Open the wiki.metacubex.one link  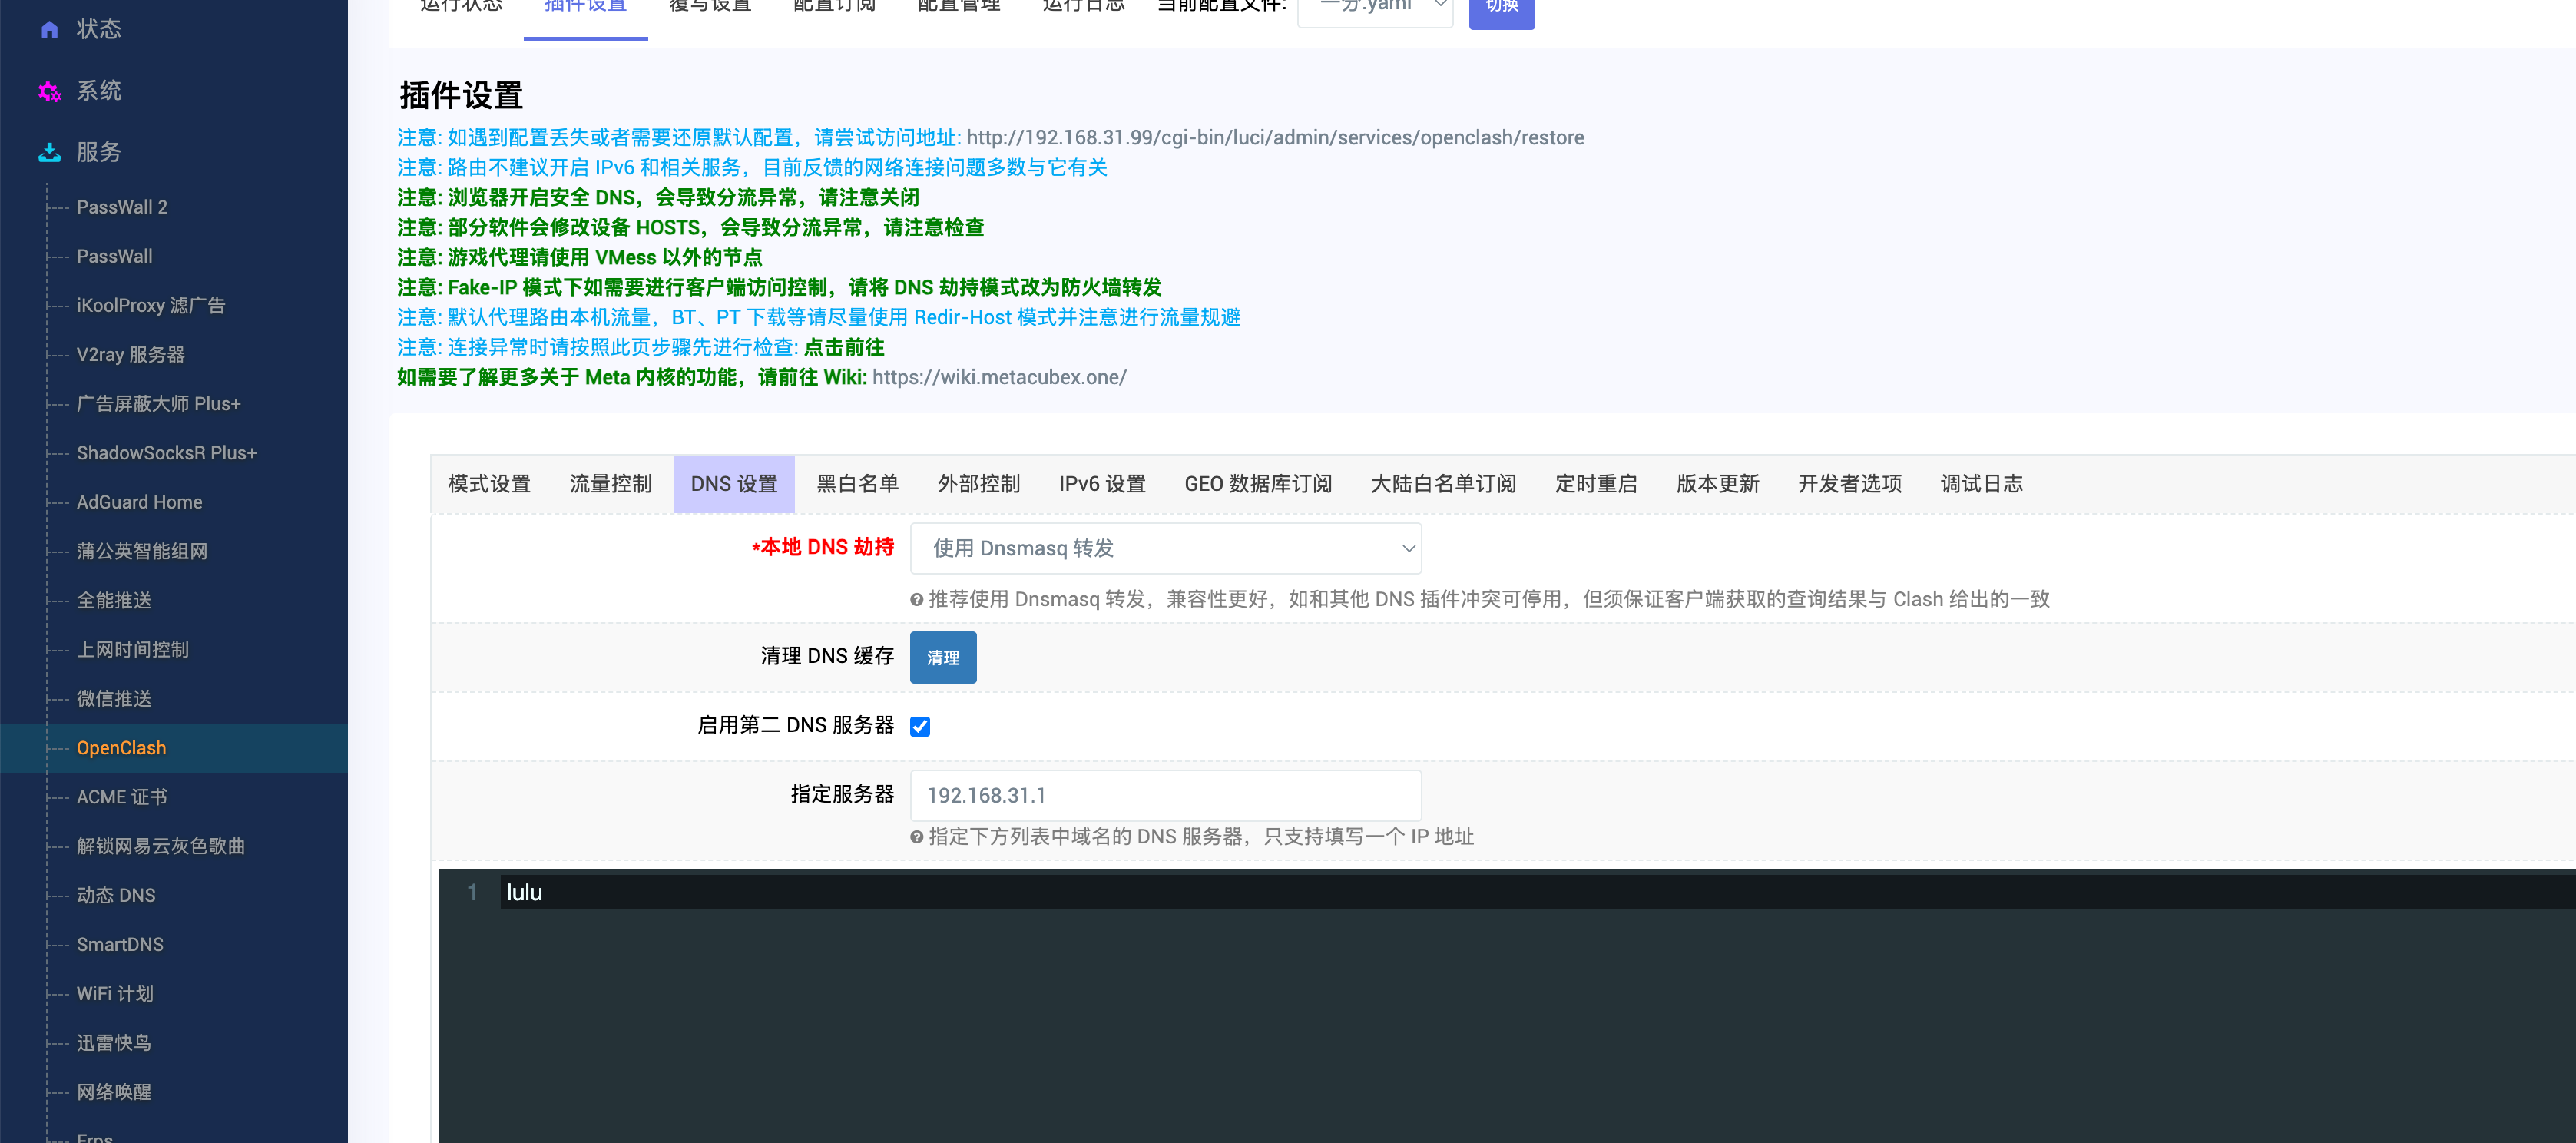[999, 377]
